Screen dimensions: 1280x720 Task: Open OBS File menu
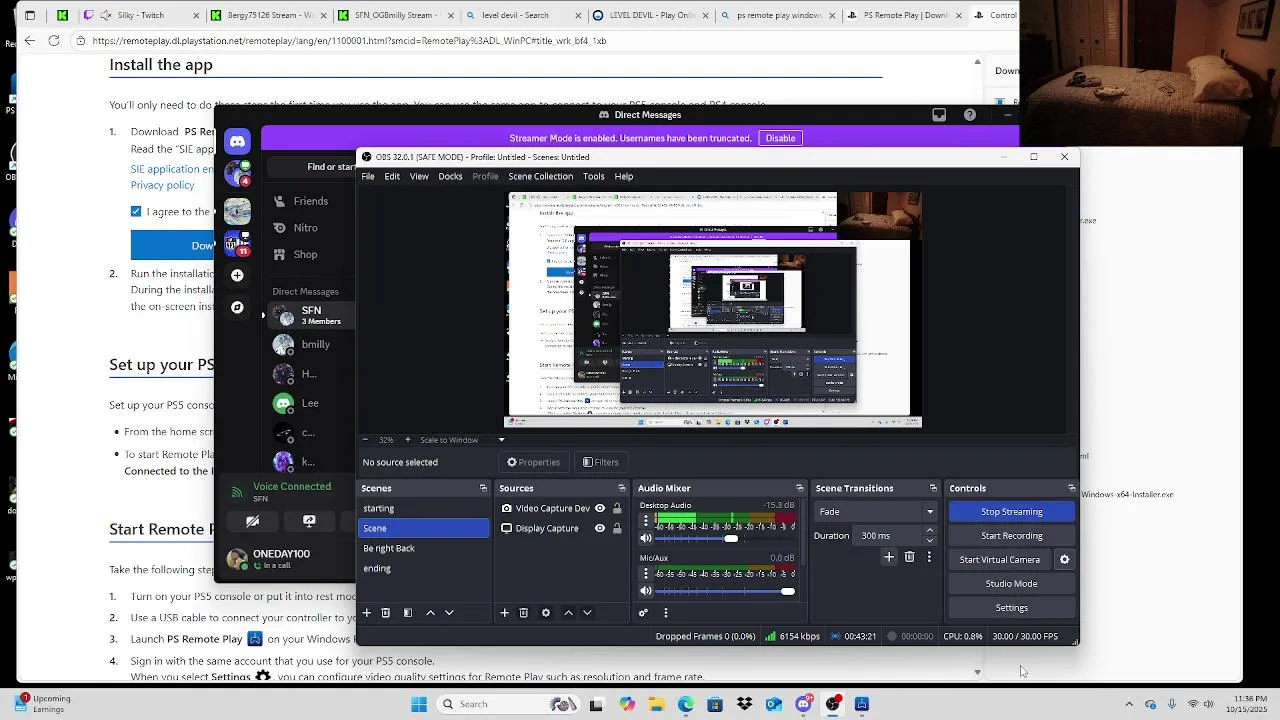pyautogui.click(x=368, y=176)
